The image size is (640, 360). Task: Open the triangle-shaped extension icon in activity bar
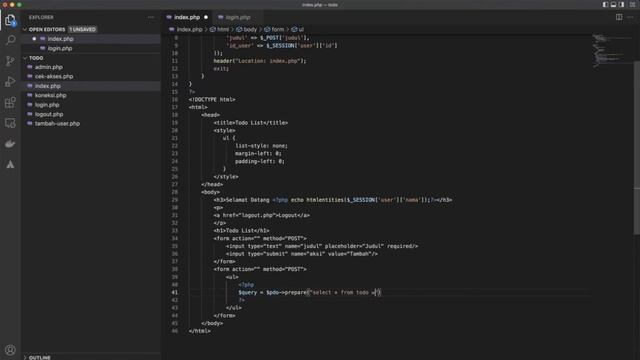(10, 164)
